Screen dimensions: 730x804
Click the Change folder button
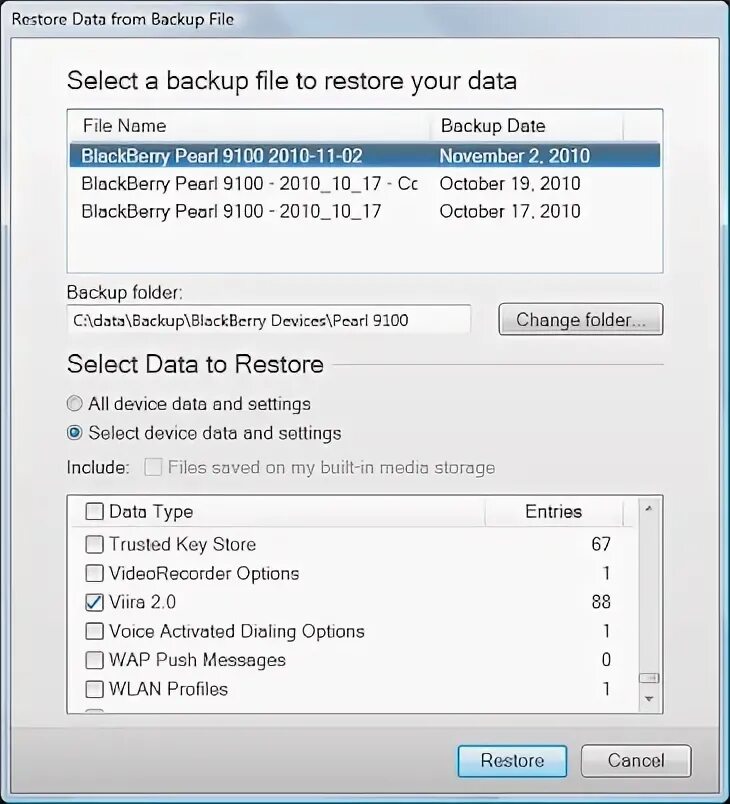(580, 319)
